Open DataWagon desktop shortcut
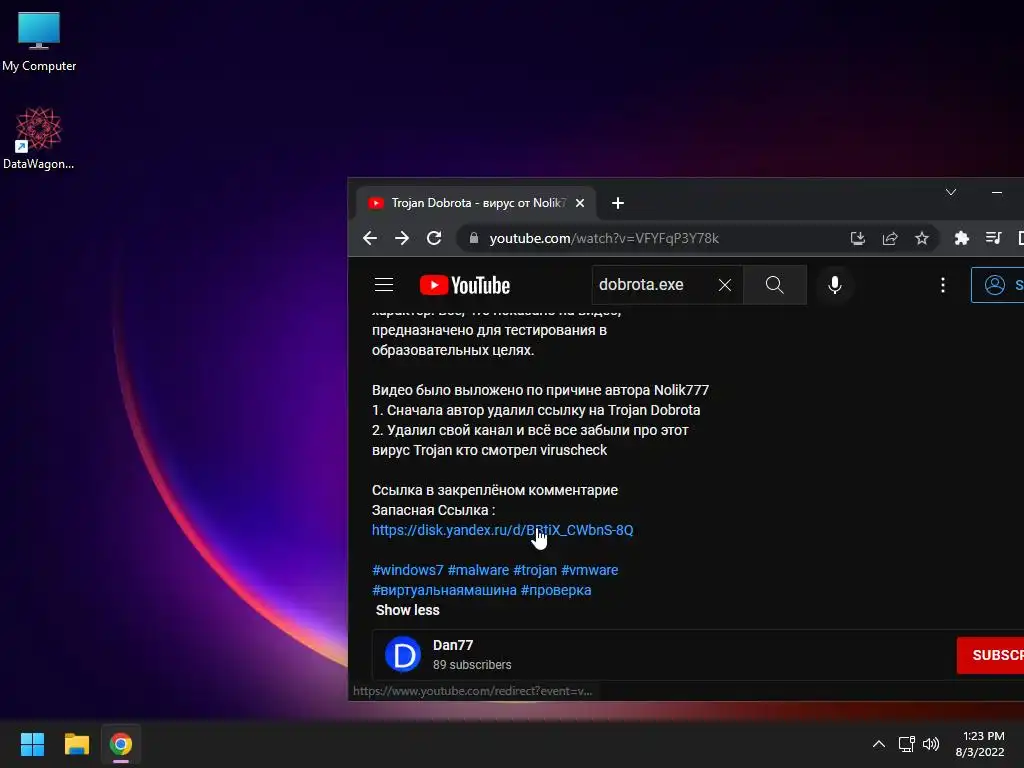Viewport: 1024px width, 768px height. [x=39, y=138]
